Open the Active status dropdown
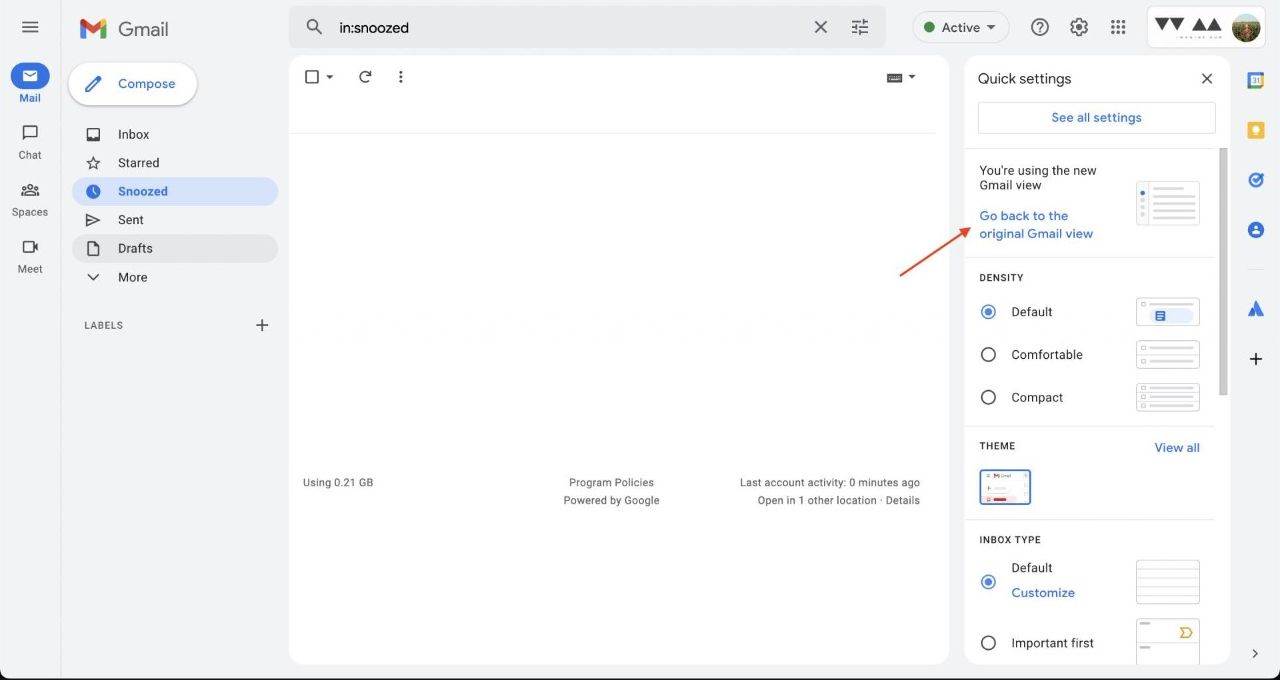 click(x=959, y=26)
